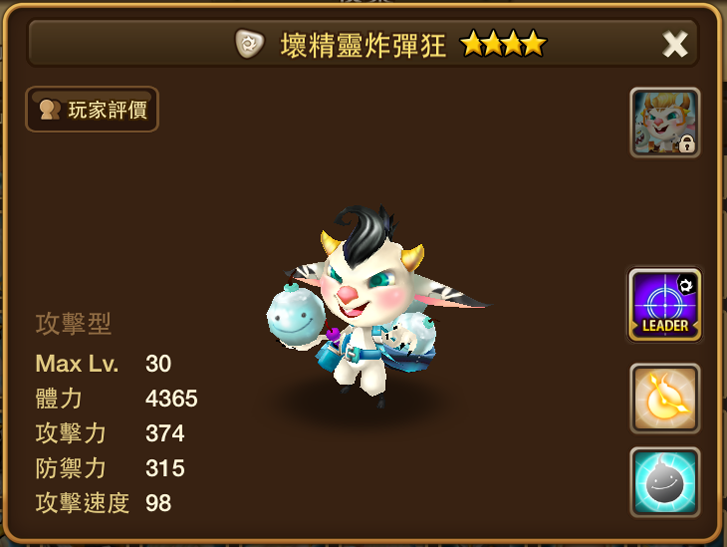
Task: Select the flaming slash skill icon
Action: [664, 398]
